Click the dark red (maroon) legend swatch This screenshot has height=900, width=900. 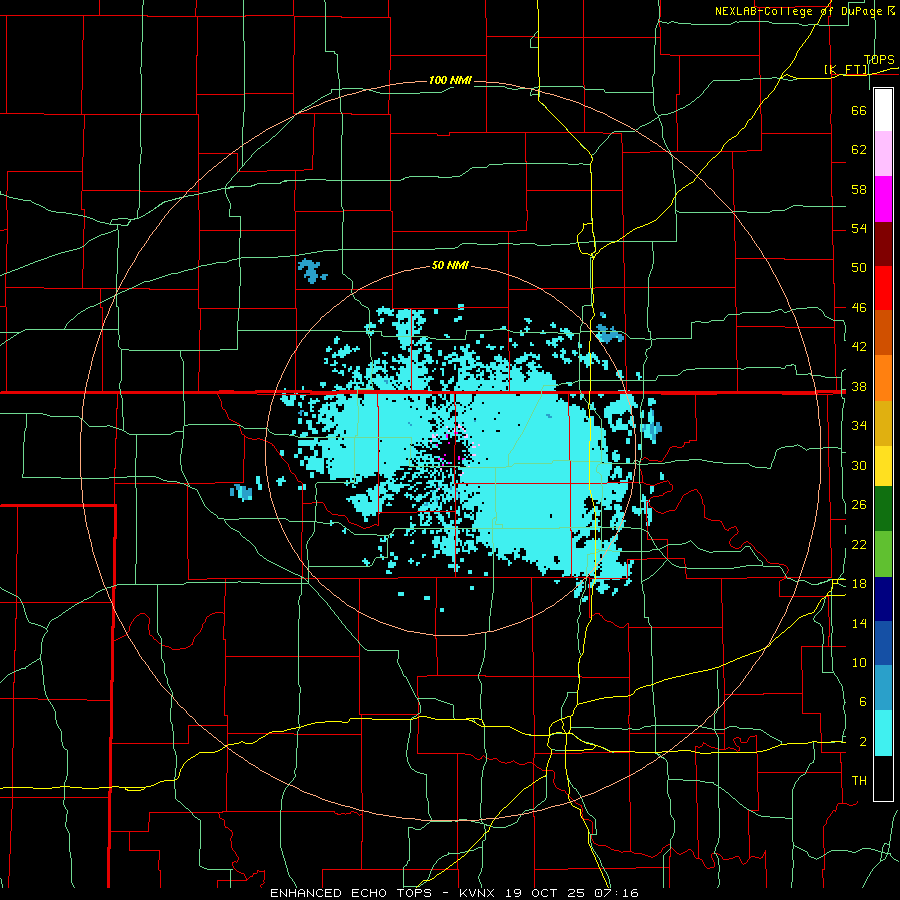point(883,243)
